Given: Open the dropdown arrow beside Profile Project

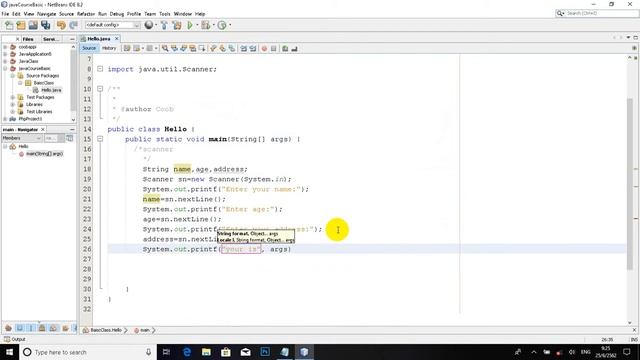Looking at the screenshot, I should (230, 25).
